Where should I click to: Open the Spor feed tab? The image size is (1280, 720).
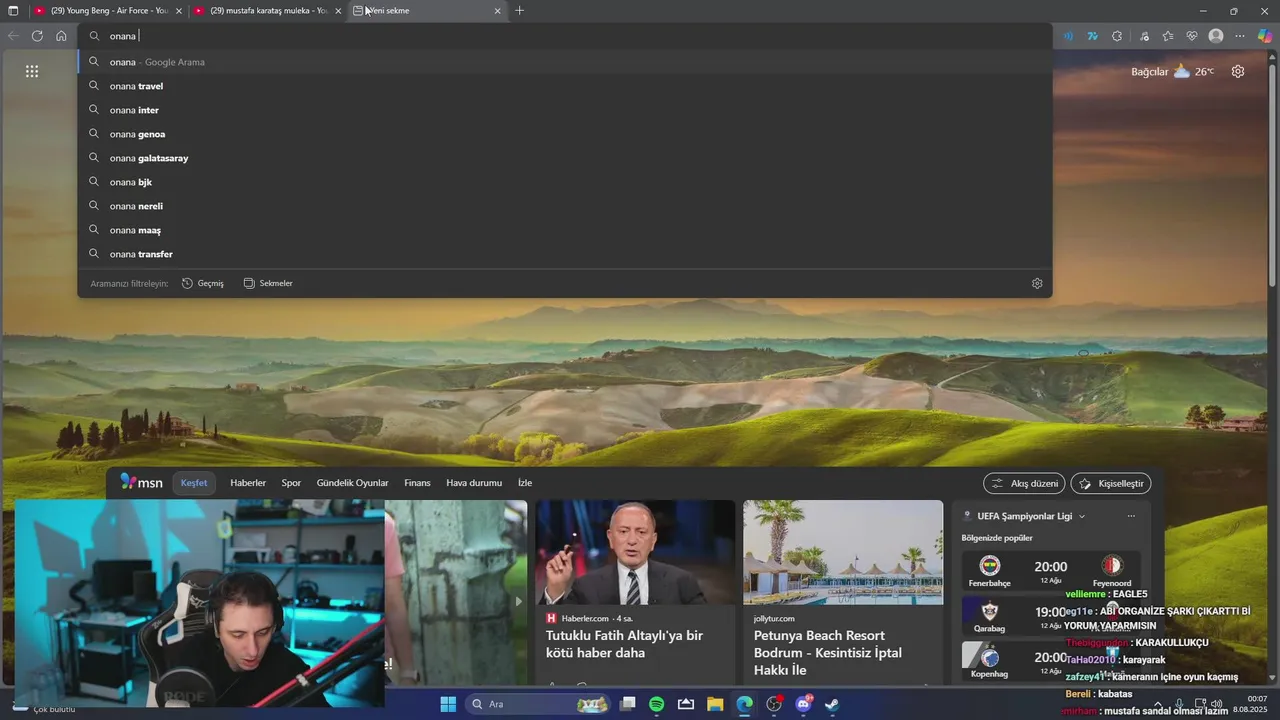(x=291, y=483)
